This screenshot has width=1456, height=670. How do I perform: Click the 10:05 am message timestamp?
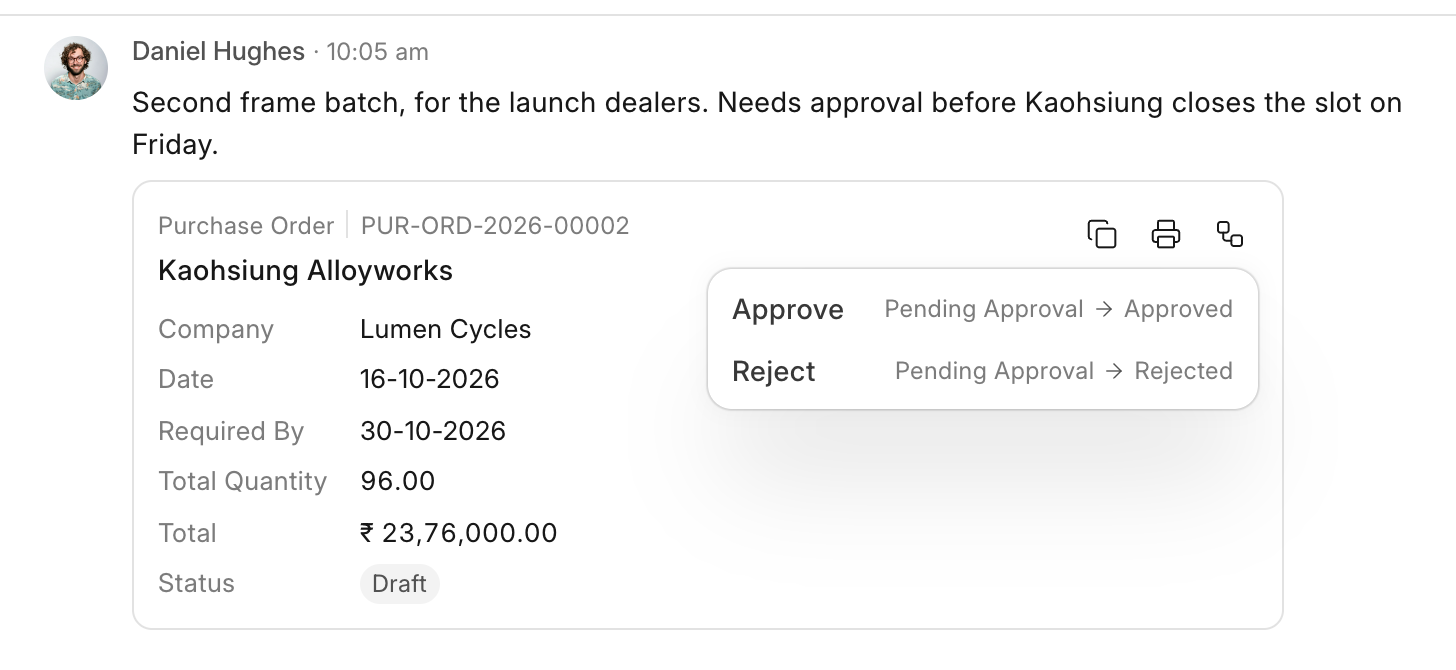point(377,51)
